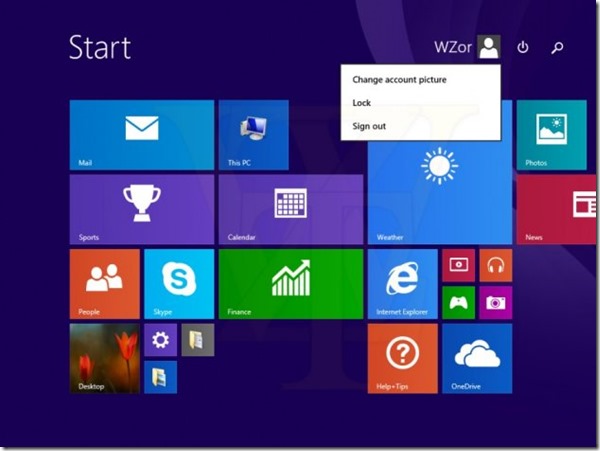
Task: Open the Video tile
Action: 458,265
